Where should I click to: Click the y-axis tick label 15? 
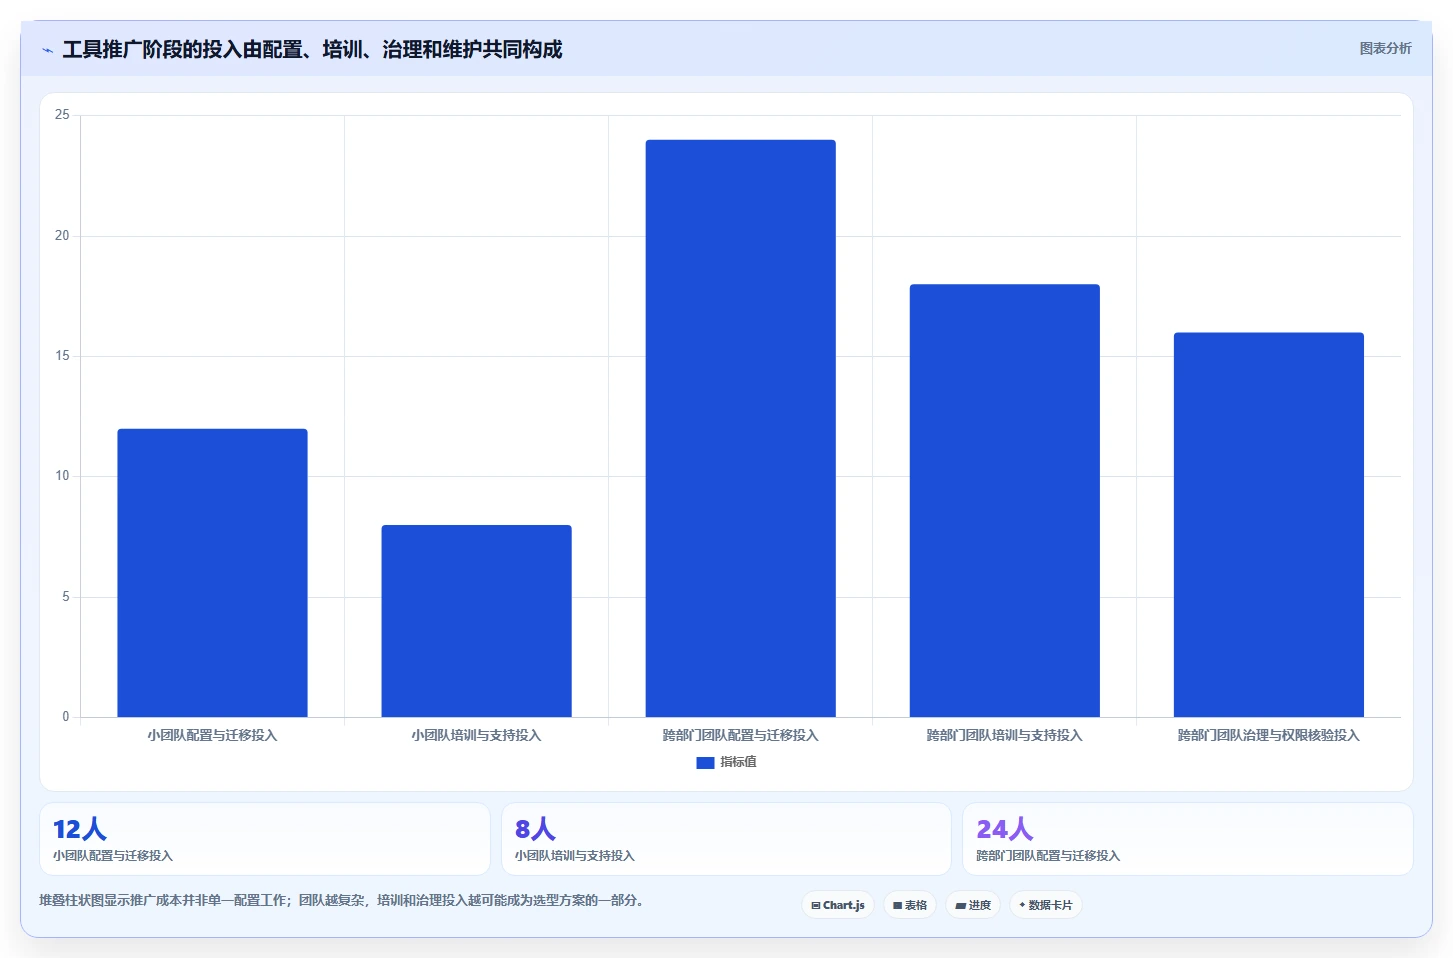(x=62, y=356)
